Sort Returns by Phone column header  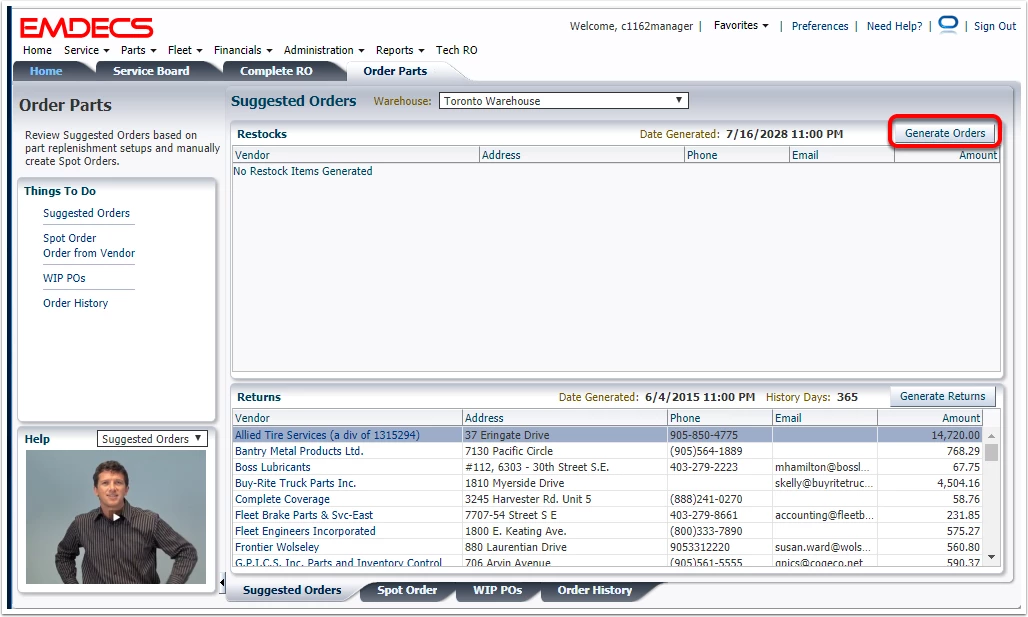click(x=720, y=418)
